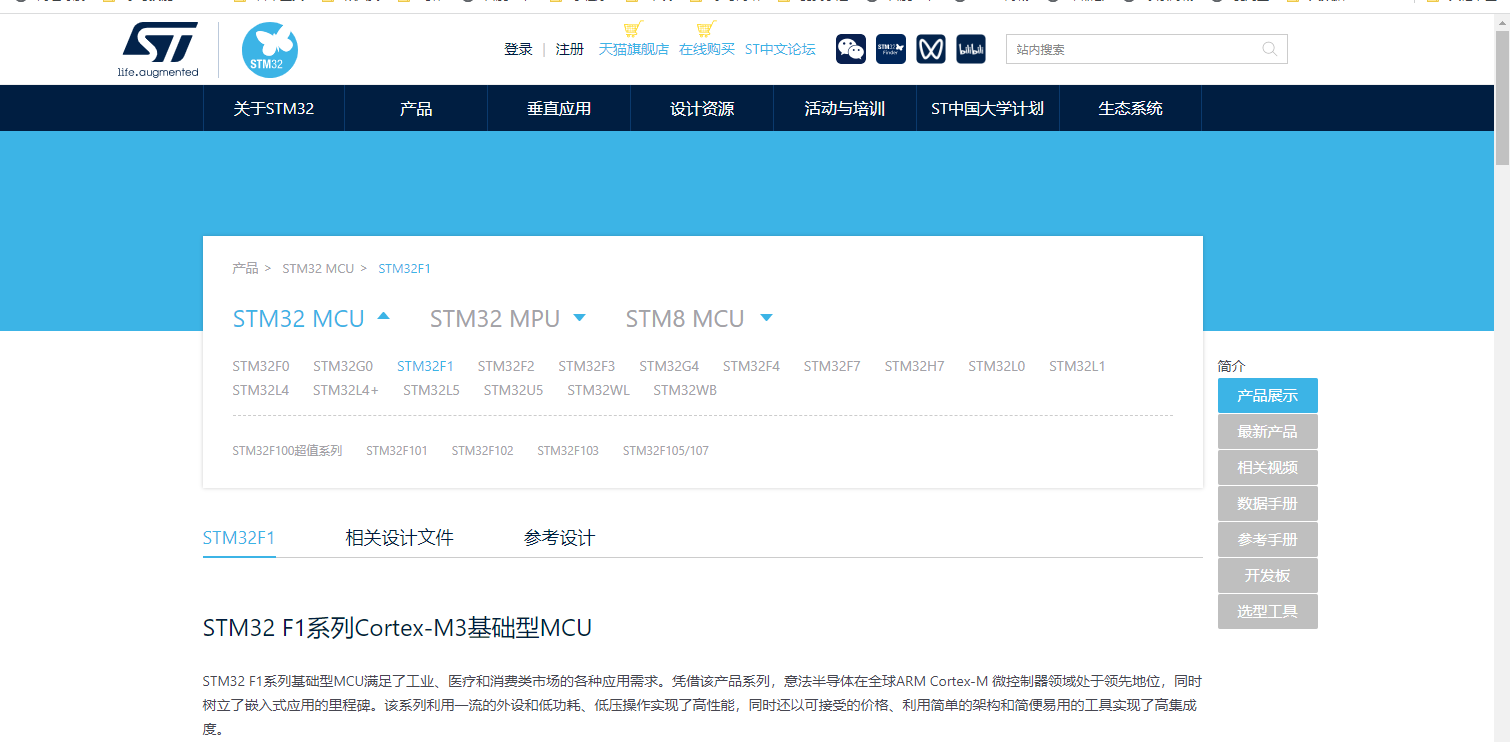Image resolution: width=1510 pixels, height=742 pixels.
Task: Select the STM32WL series
Action: (598, 390)
